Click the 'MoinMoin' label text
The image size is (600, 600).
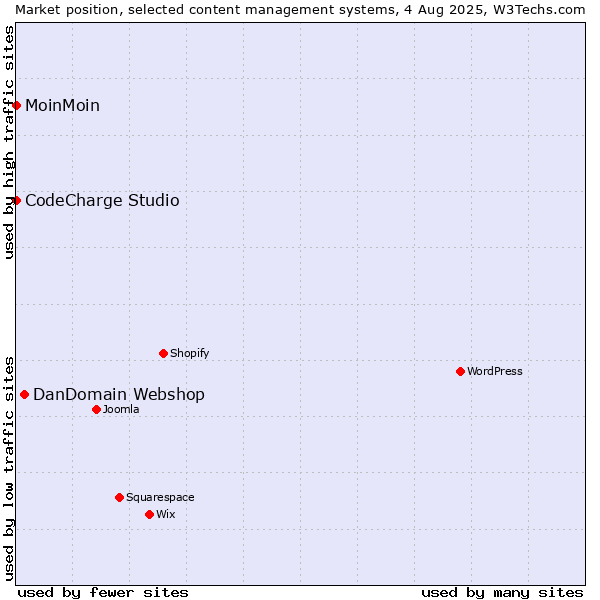click(62, 106)
